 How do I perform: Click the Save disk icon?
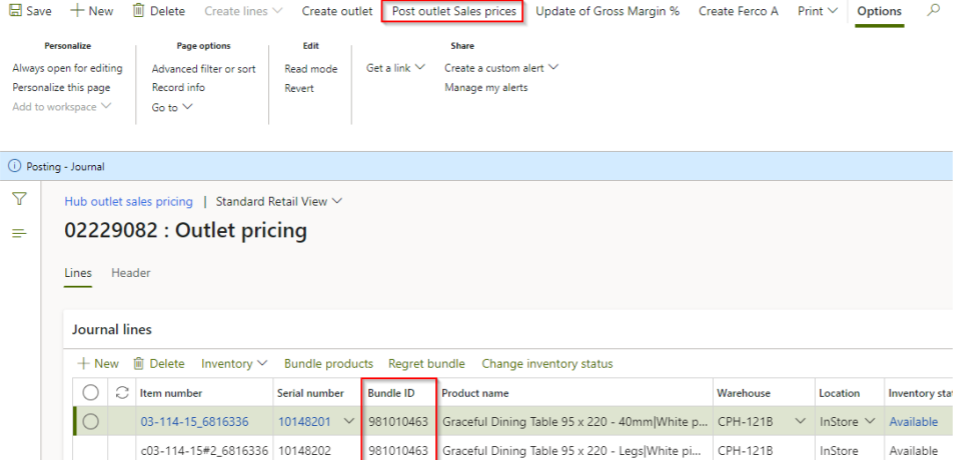[x=15, y=11]
